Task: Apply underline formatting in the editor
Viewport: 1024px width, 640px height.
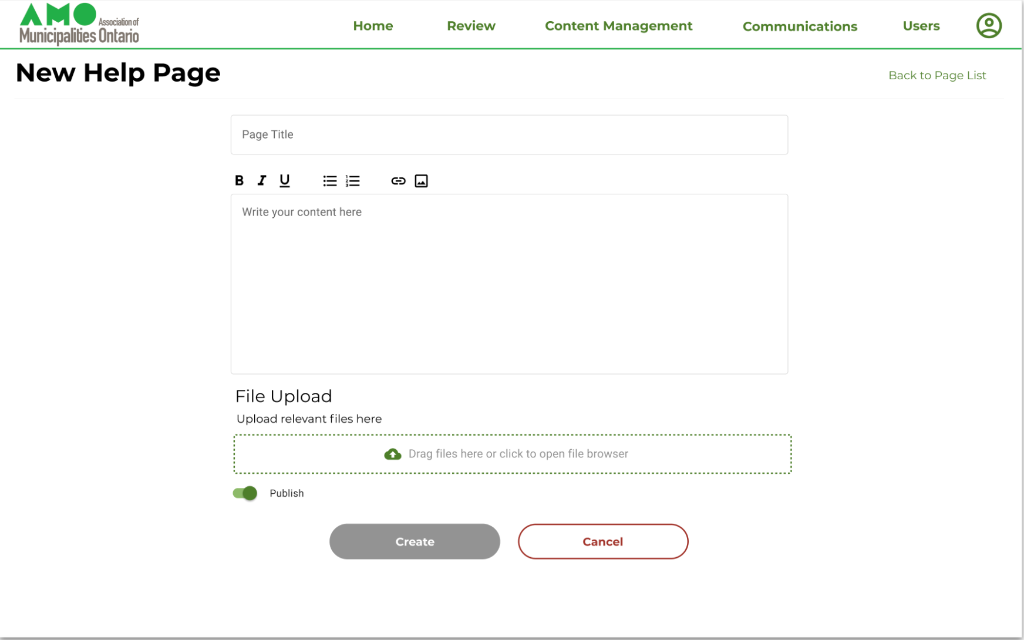Action: (285, 180)
